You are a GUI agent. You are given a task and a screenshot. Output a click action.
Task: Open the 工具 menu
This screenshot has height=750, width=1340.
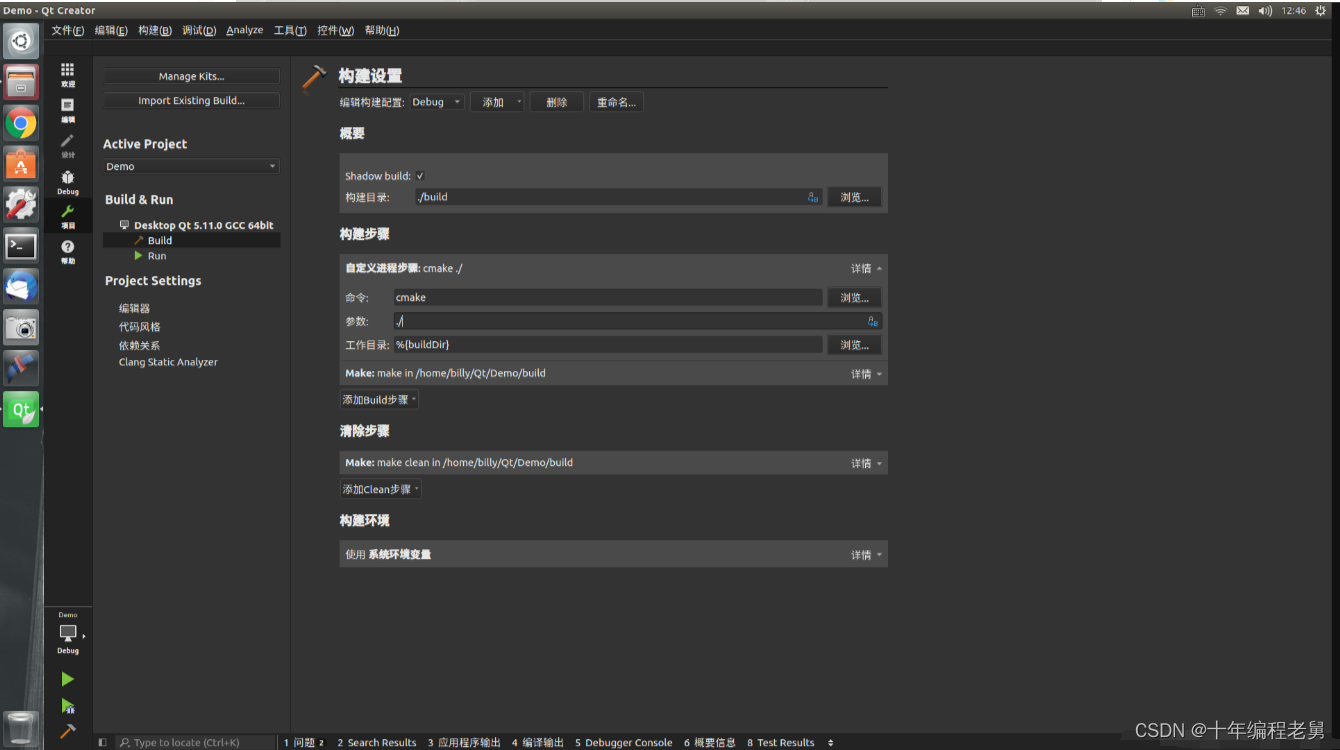tap(289, 30)
